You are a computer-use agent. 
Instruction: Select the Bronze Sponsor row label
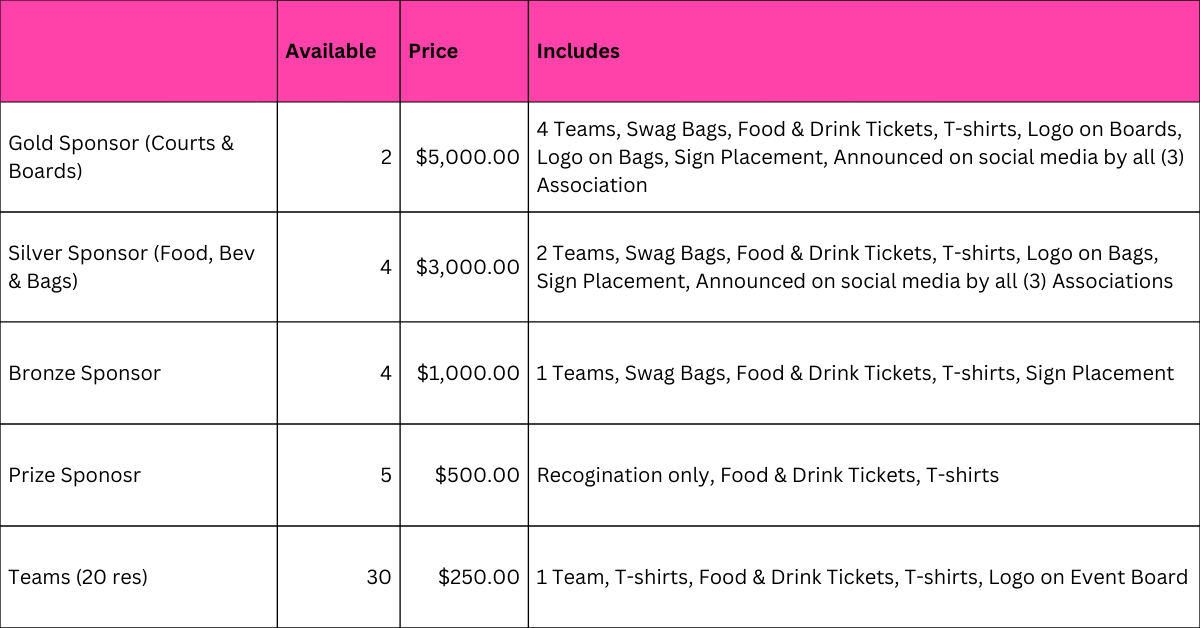coord(84,373)
